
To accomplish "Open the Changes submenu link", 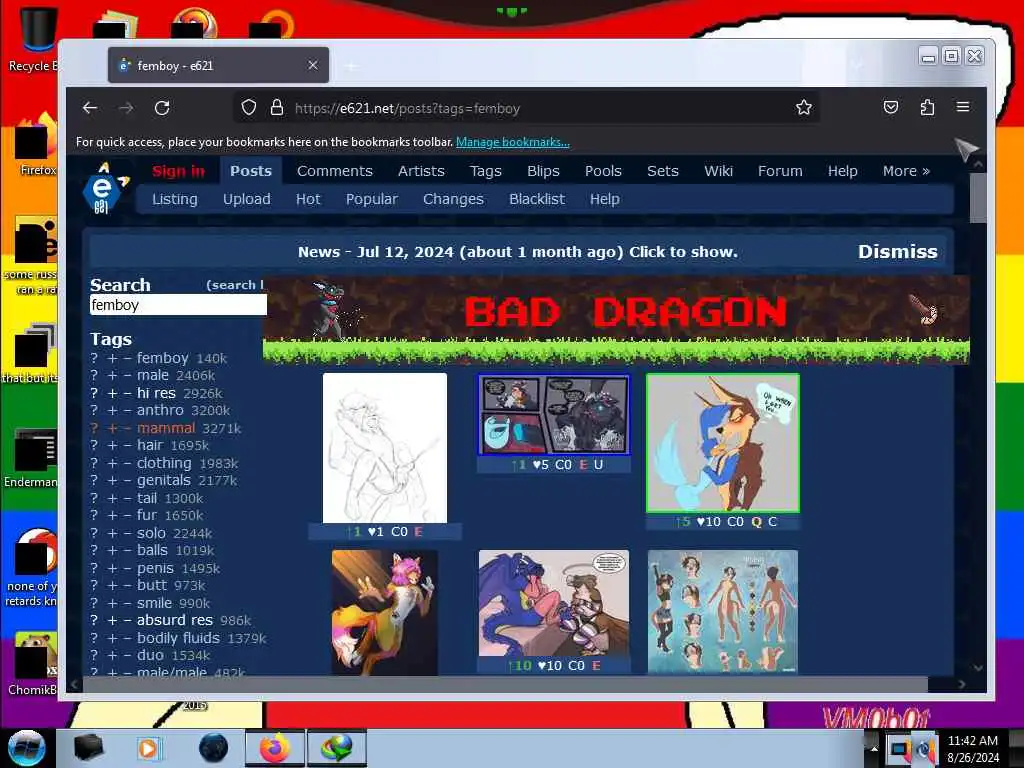I will tap(453, 199).
